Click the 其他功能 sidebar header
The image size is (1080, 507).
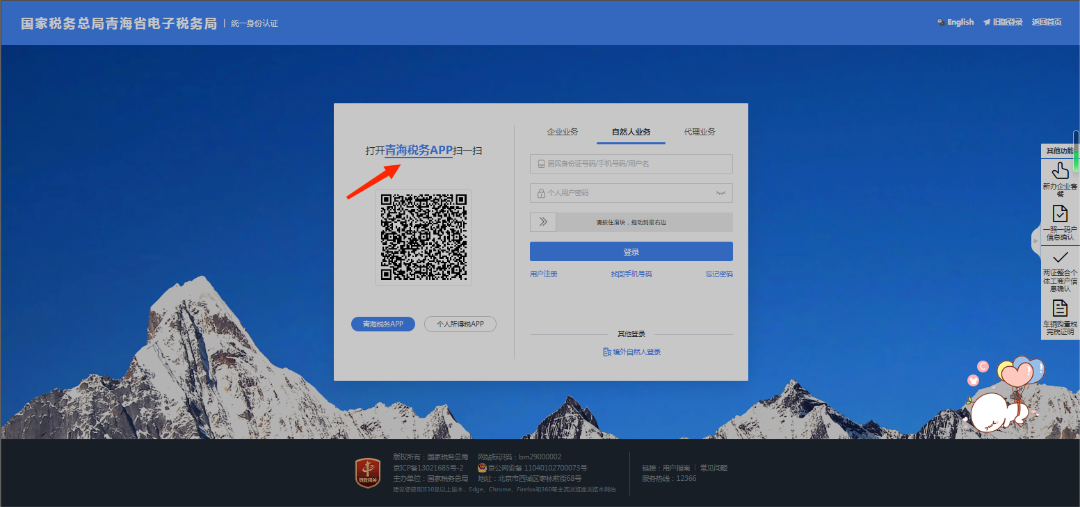click(x=1059, y=150)
